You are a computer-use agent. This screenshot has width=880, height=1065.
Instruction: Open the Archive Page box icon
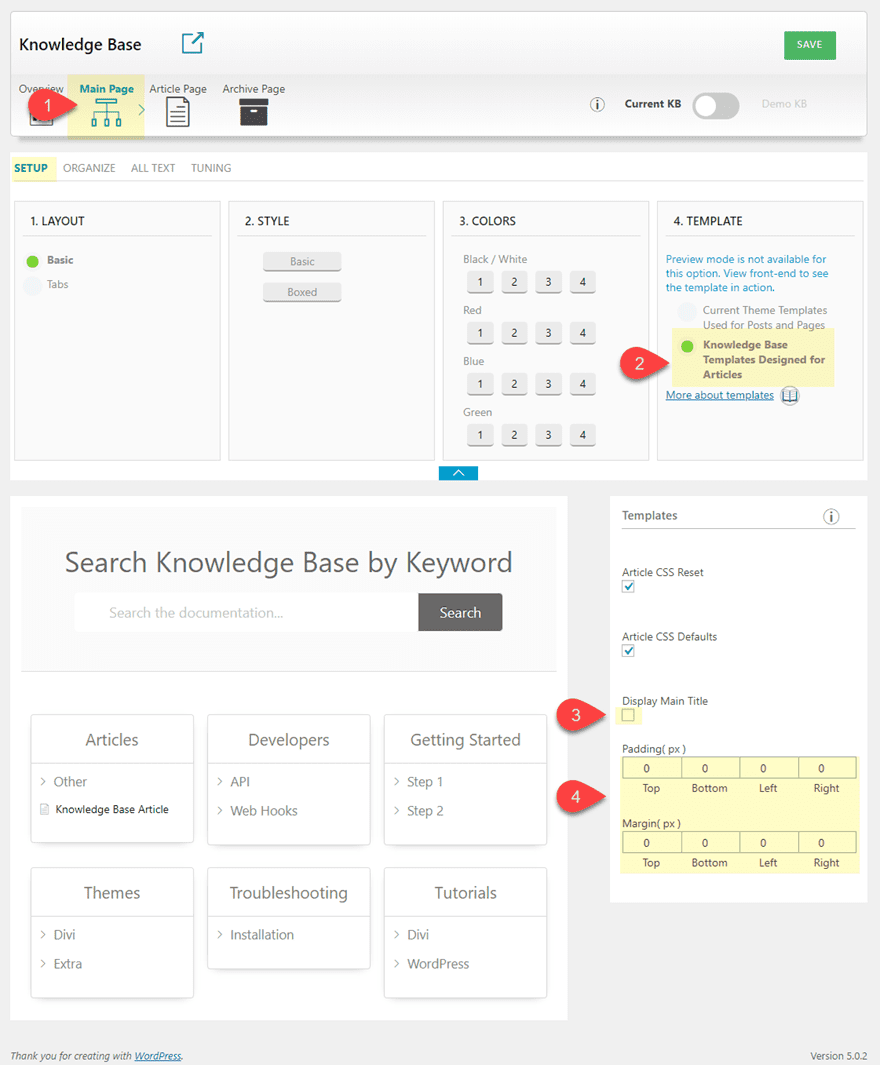253,112
